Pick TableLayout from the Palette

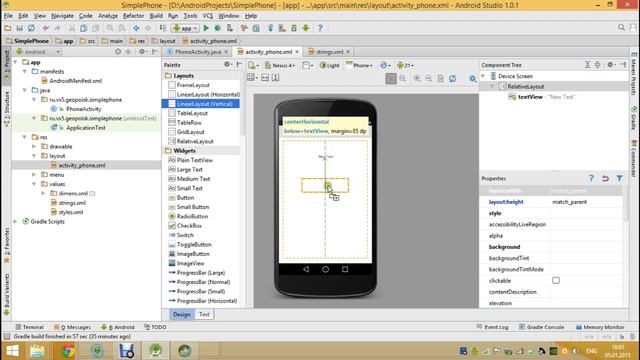click(188, 113)
